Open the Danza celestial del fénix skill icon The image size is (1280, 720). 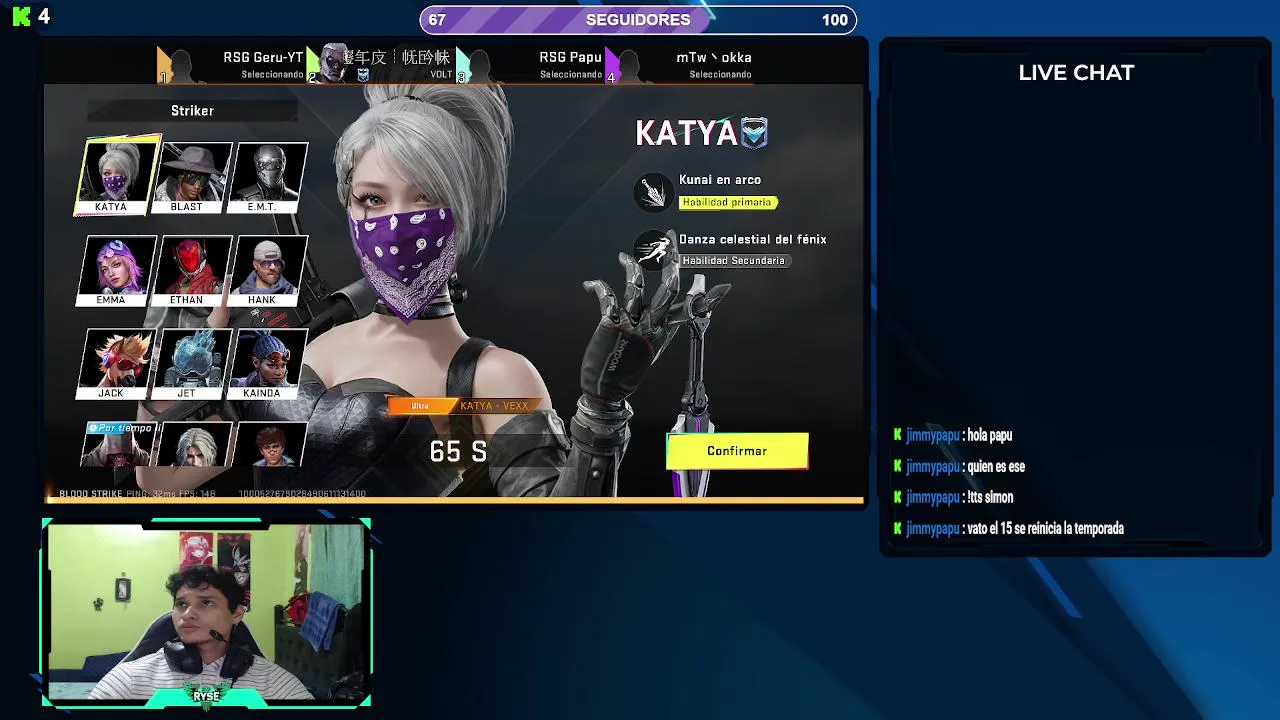(654, 250)
